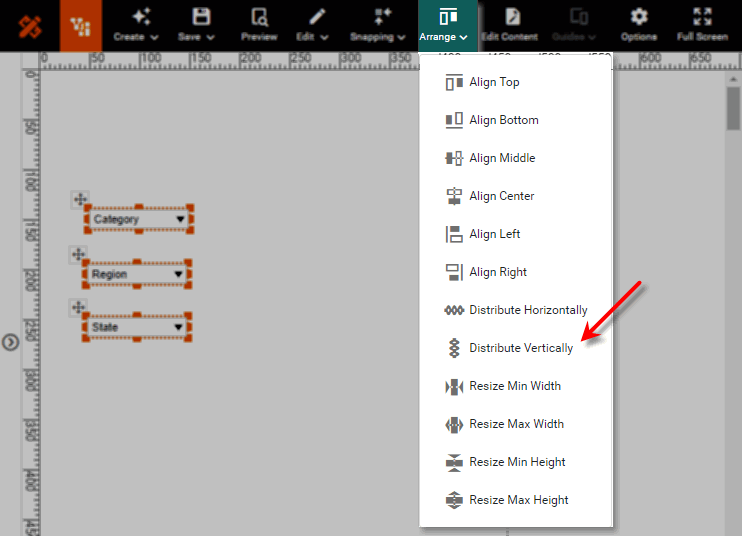Expand the left side panel arrow
The width and height of the screenshot is (742, 536).
(10, 342)
